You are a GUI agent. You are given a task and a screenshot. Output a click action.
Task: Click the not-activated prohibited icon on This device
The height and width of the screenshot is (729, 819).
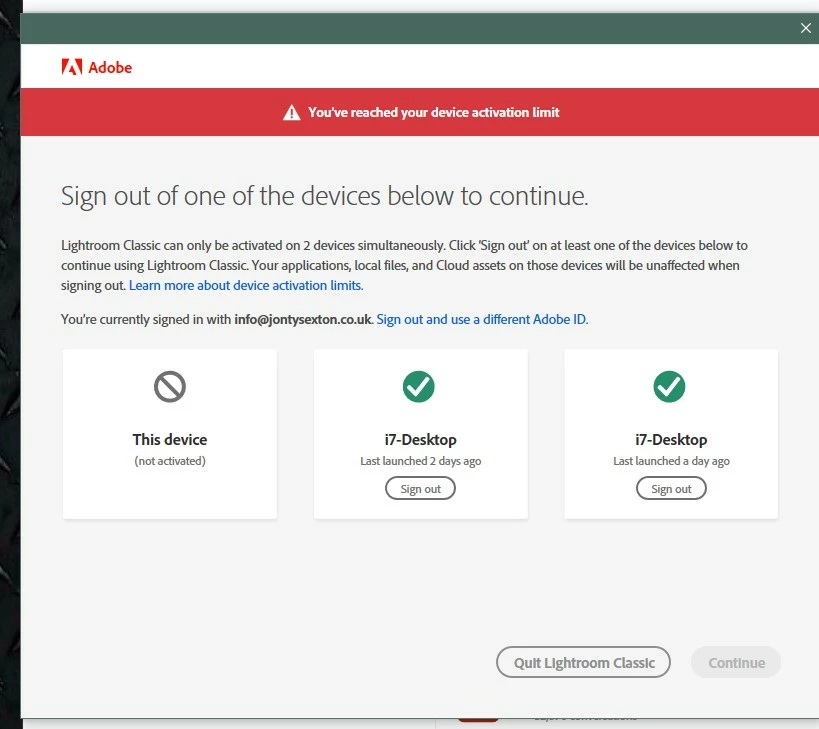pos(170,386)
